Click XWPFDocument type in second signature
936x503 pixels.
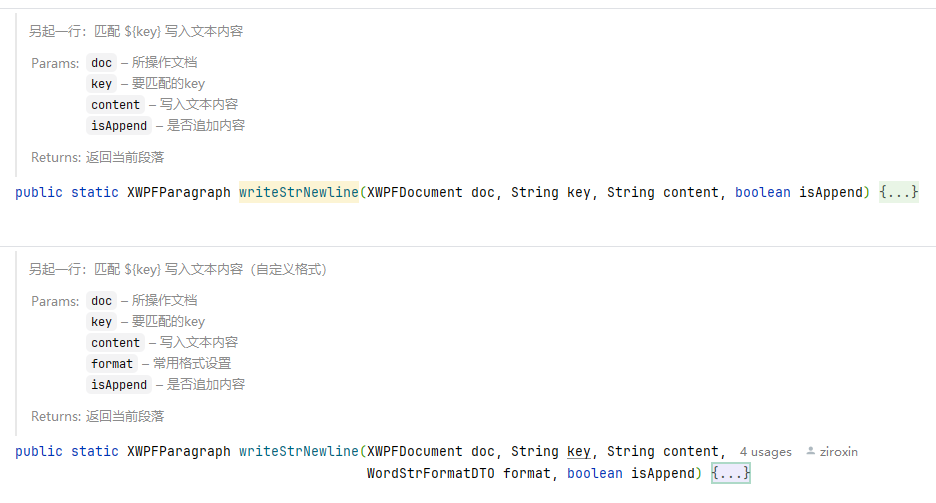click(x=414, y=451)
